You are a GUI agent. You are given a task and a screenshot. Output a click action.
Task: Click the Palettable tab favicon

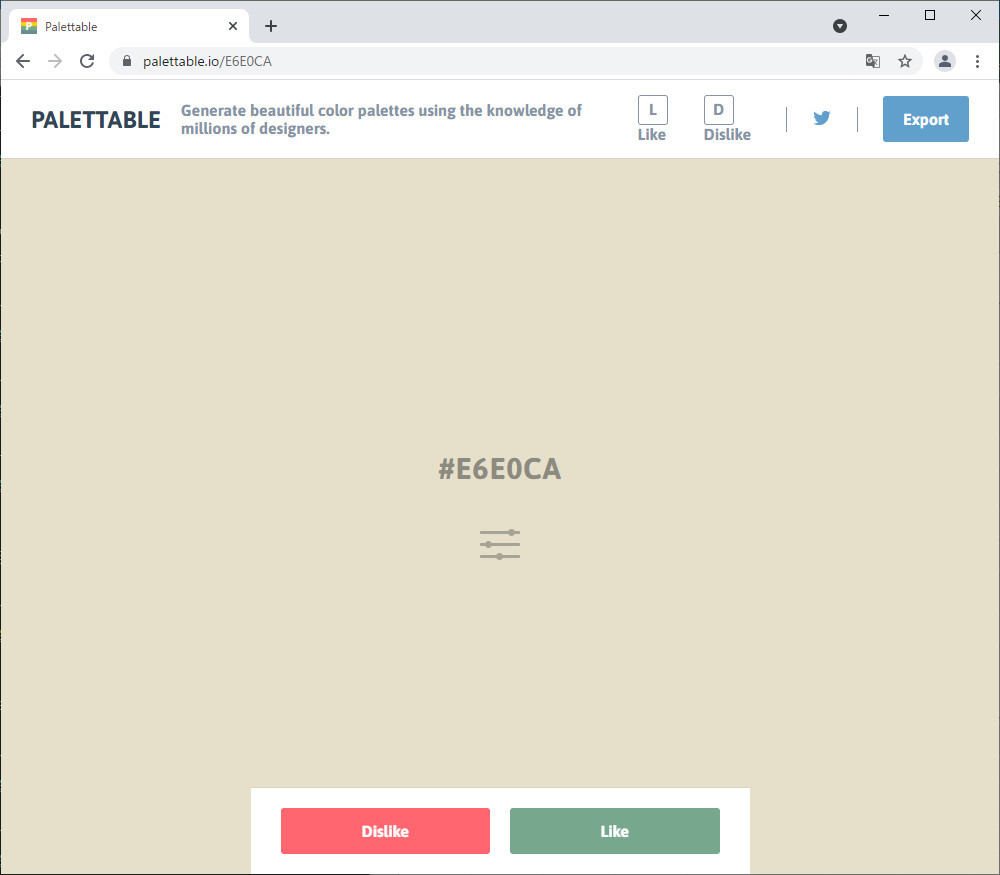29,26
